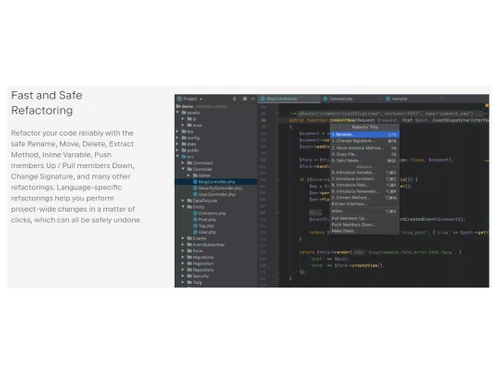Screen dimensions: 500x375
Task: Expand the Command folder
Action: pyautogui.click(x=183, y=163)
